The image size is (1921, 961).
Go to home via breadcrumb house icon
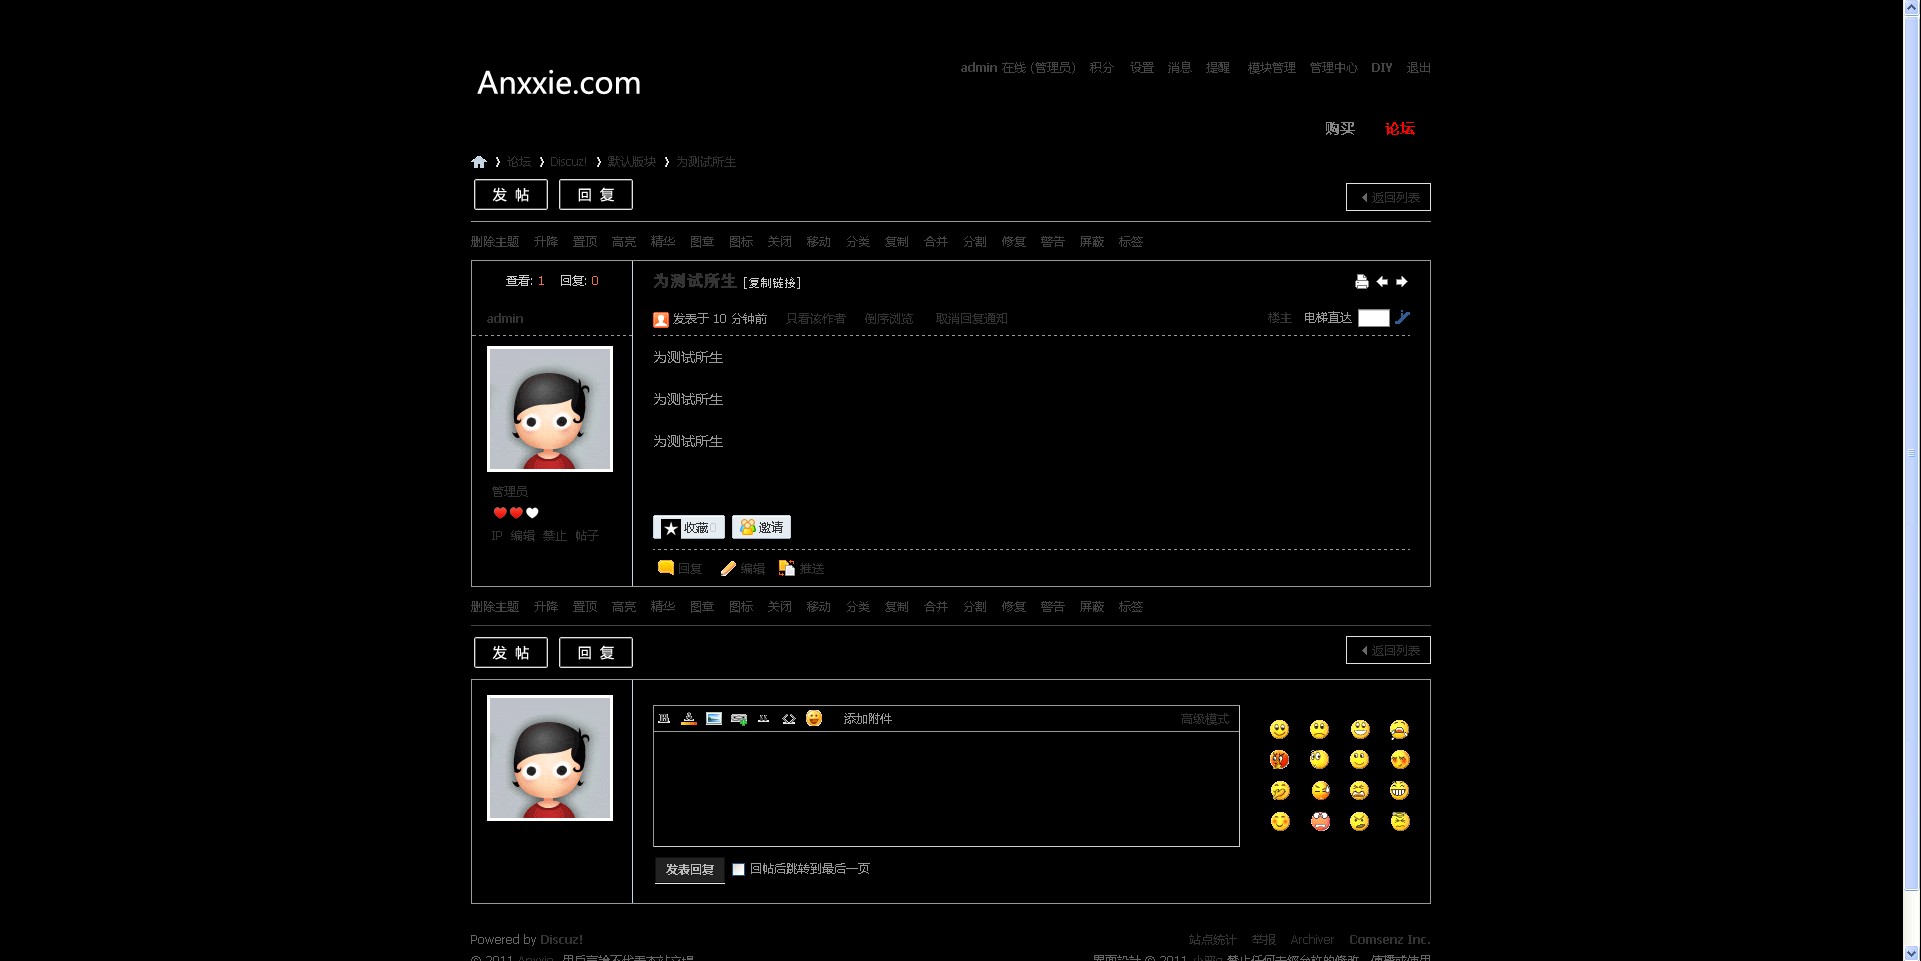(479, 162)
